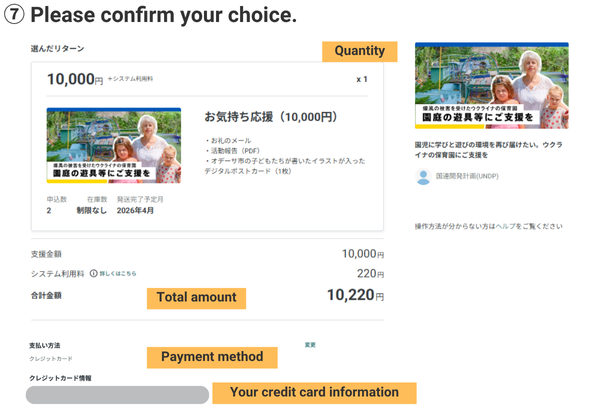Click the reward image inside the return card
This screenshot has width=600, height=414.
[x=113, y=145]
